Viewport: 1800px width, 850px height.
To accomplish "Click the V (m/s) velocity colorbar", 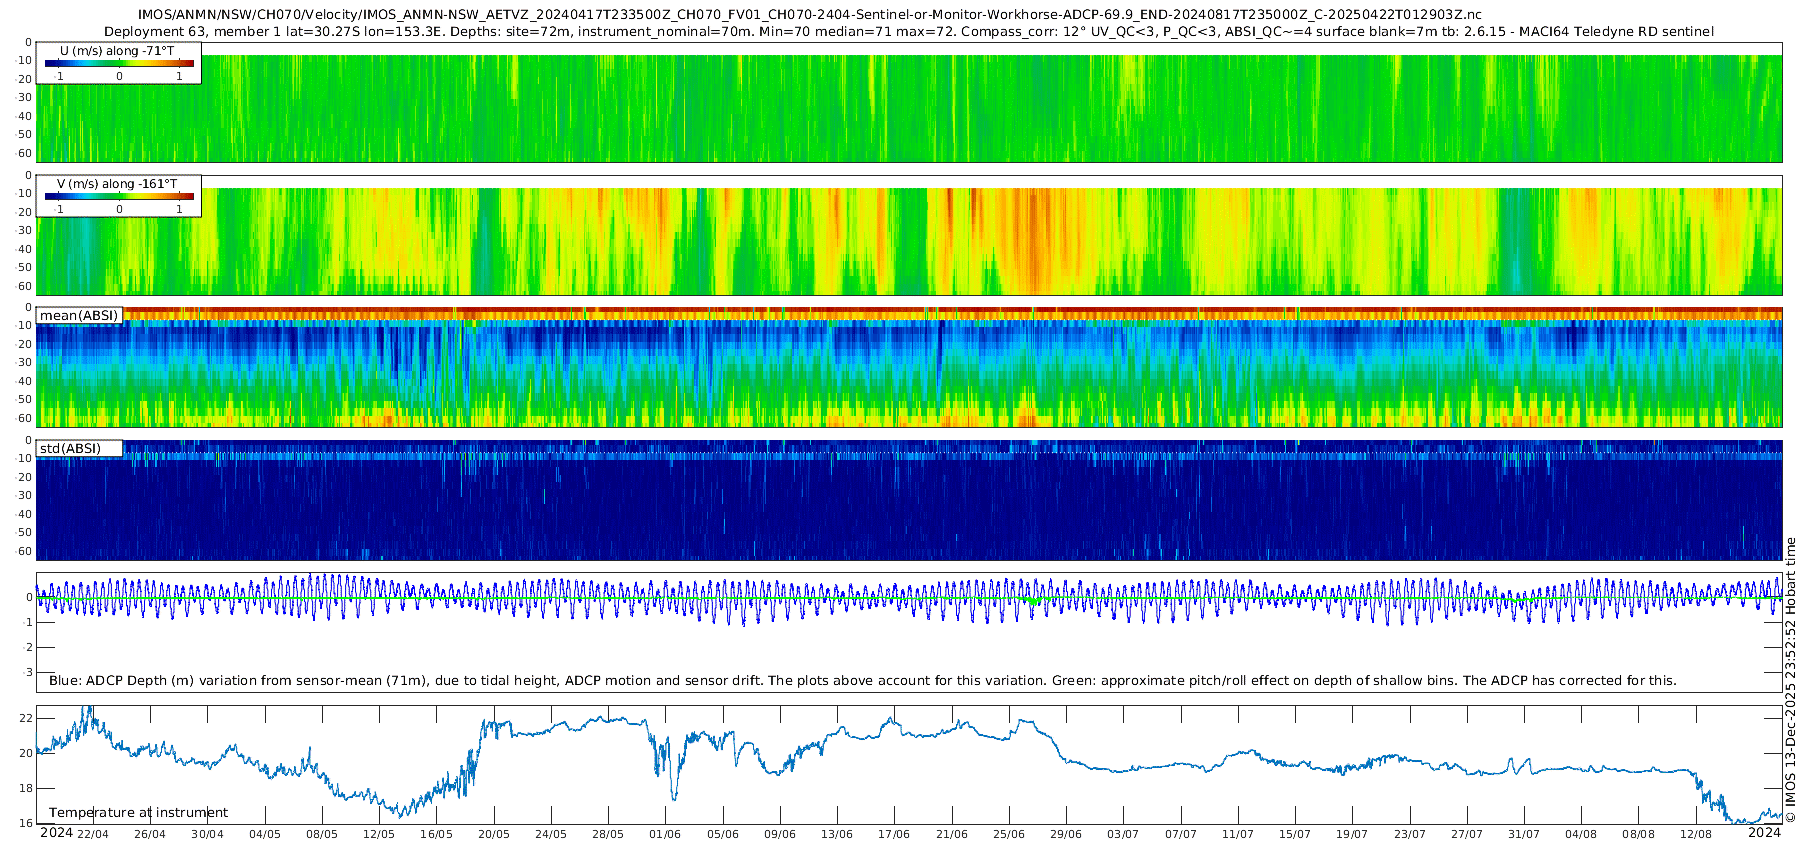I will pyautogui.click(x=119, y=197).
